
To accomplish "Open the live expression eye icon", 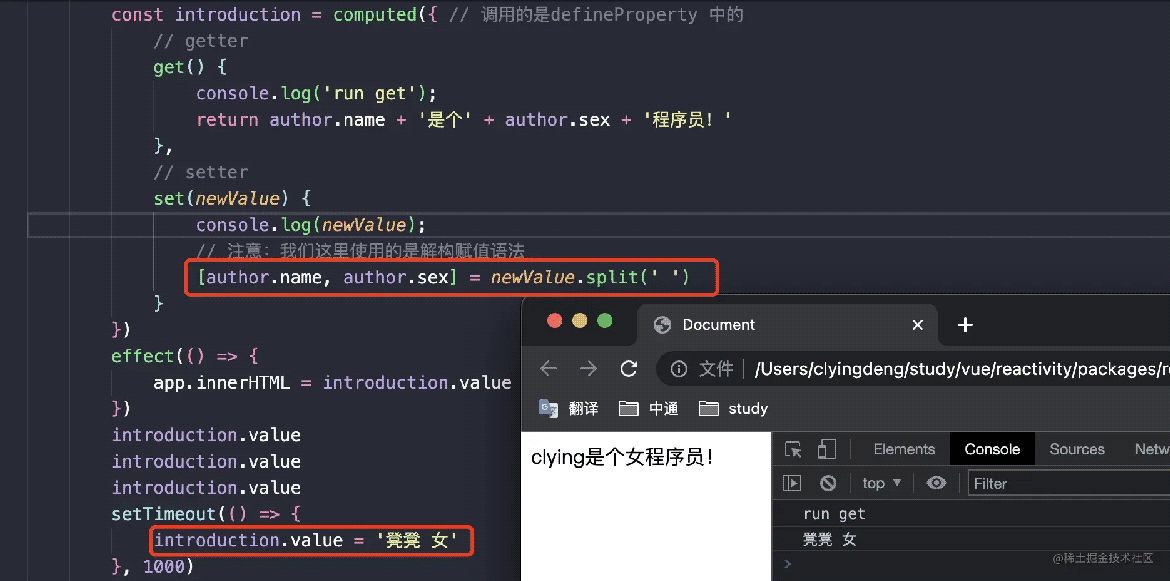I will pos(936,483).
